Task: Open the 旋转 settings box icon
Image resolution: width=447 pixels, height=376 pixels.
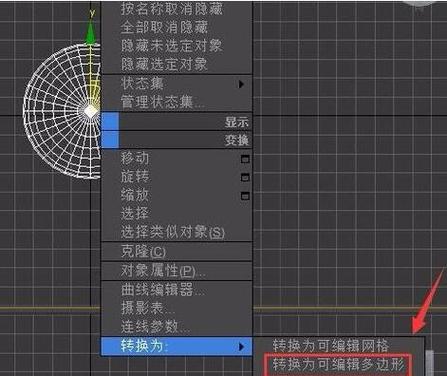Action: (245, 177)
